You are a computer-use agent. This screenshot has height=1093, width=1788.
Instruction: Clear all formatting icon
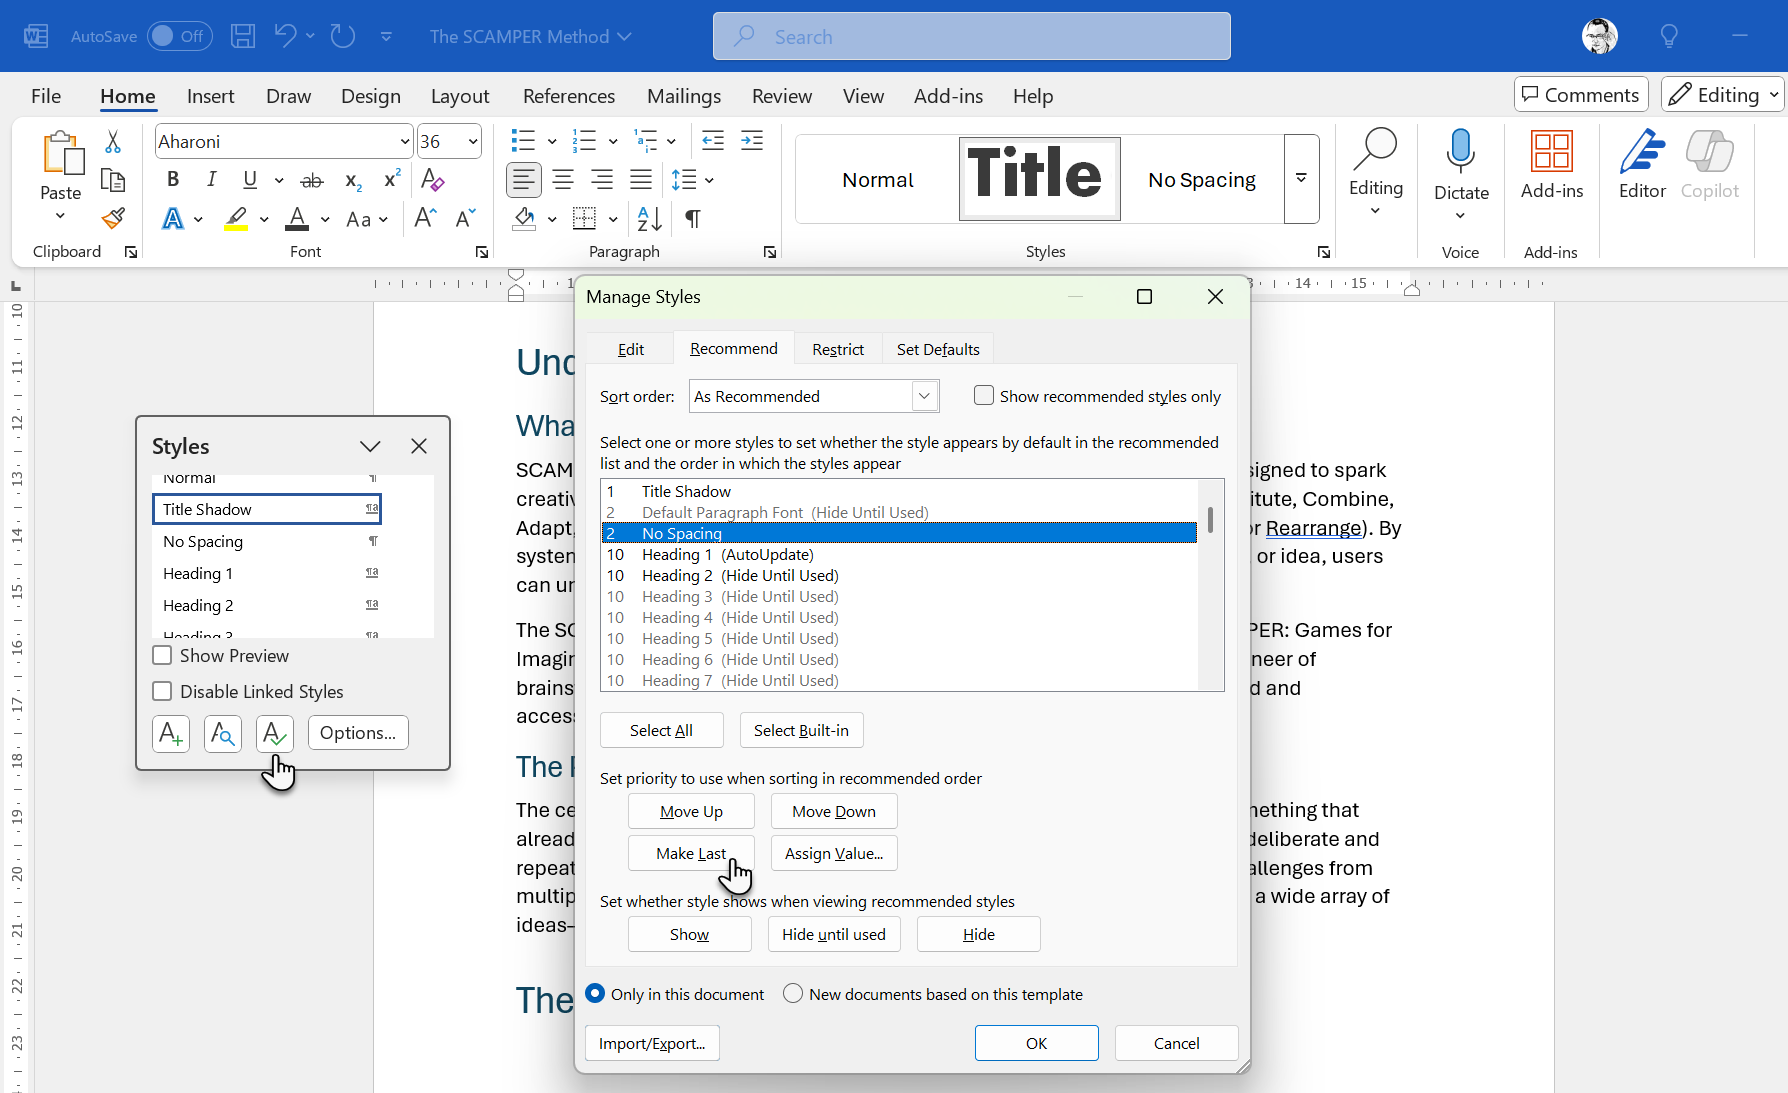pyautogui.click(x=432, y=180)
